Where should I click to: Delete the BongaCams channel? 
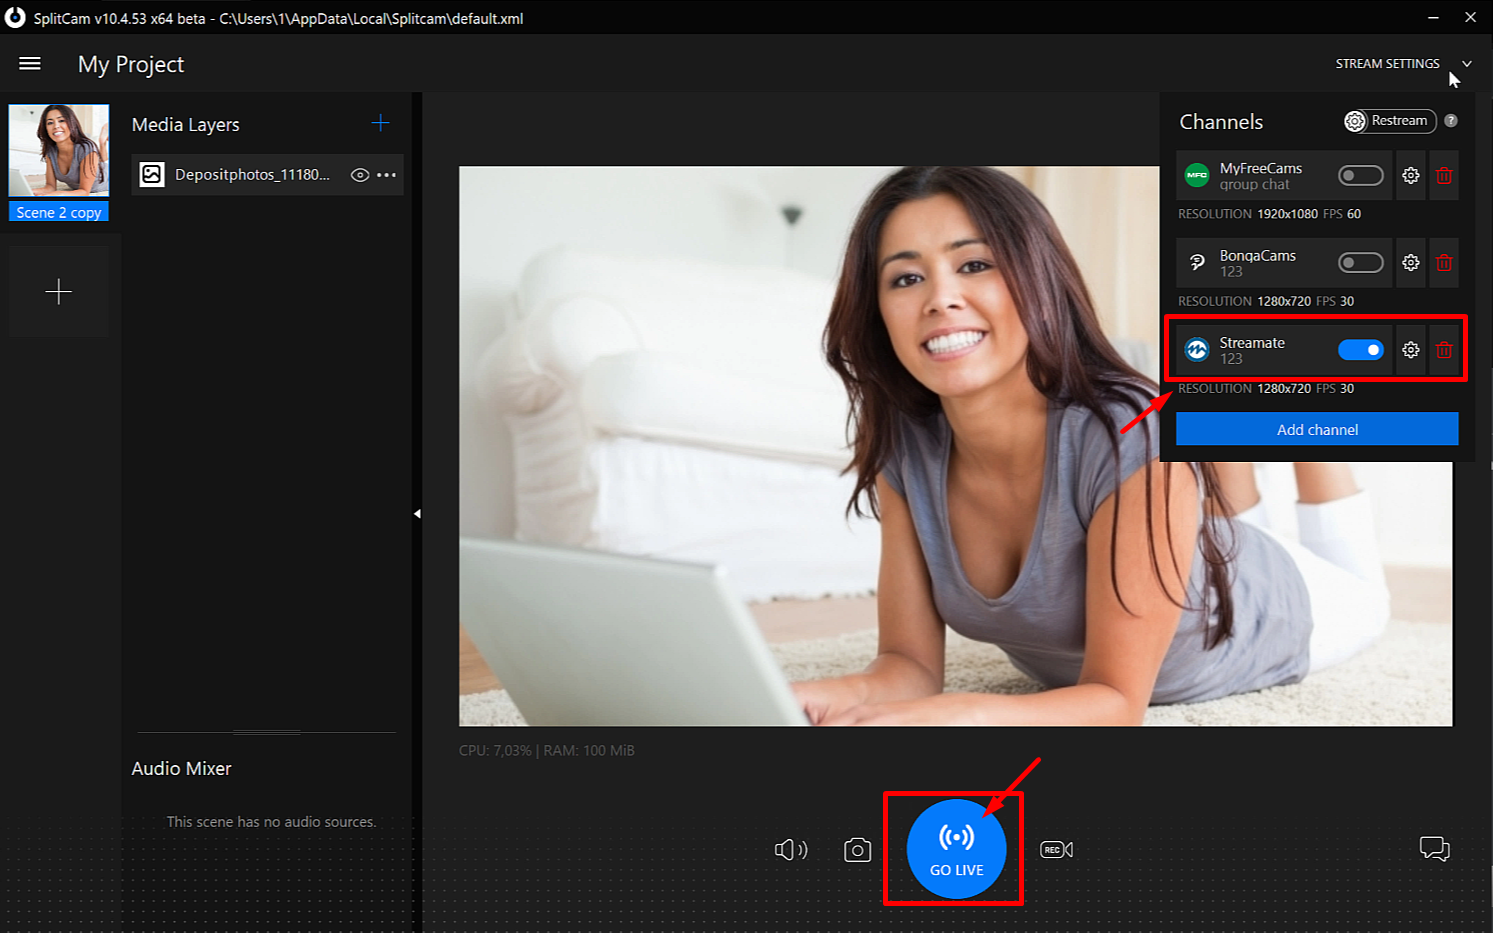[1444, 263]
